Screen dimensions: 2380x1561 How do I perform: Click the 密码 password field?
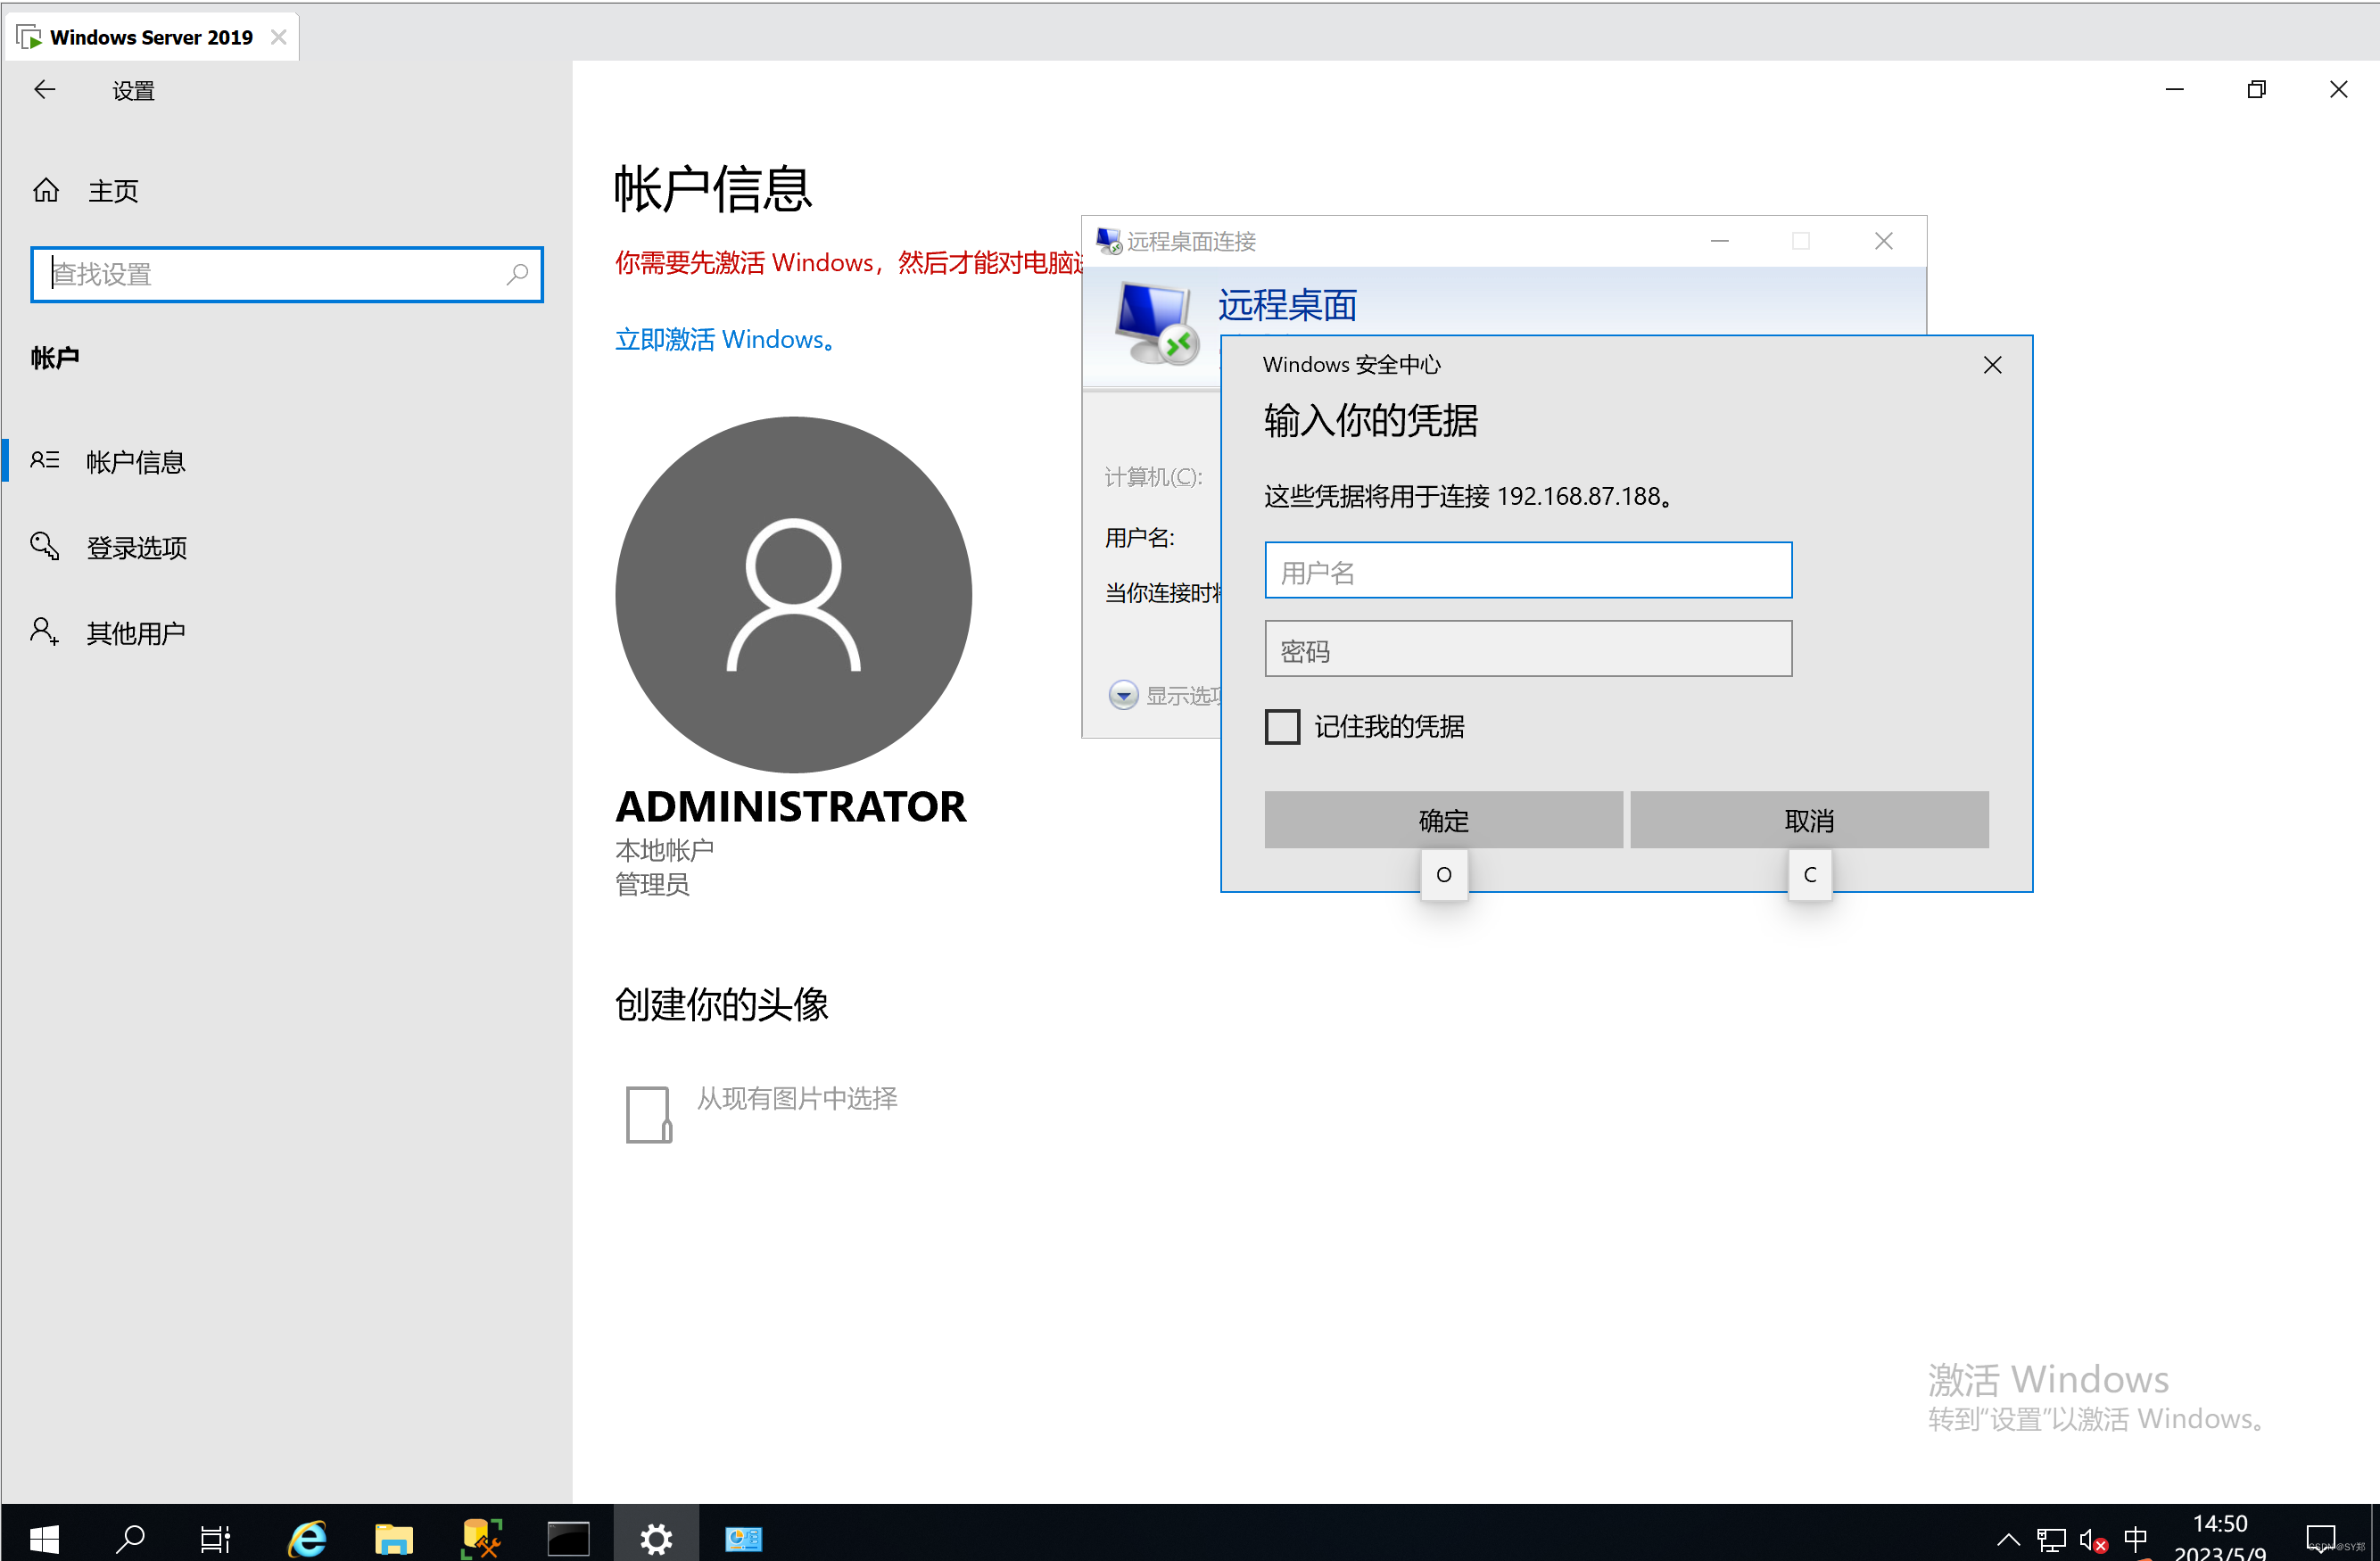click(x=1527, y=650)
